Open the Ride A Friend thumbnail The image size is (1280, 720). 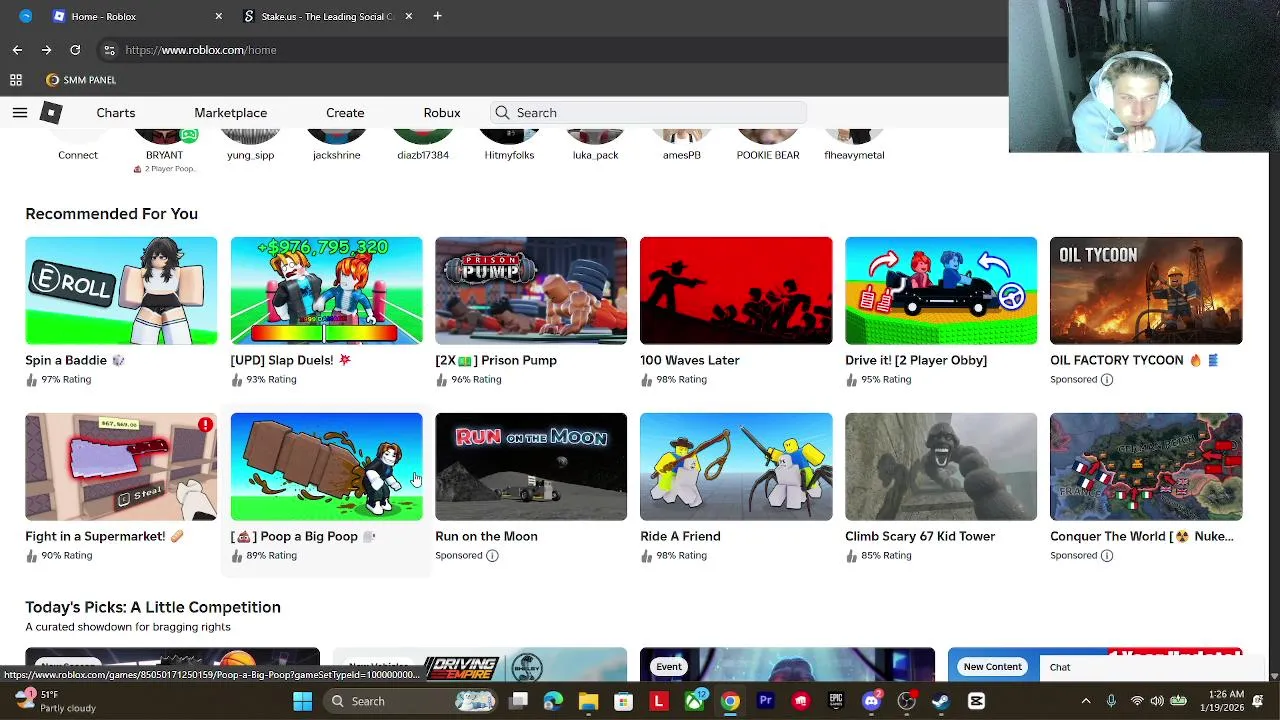point(736,466)
